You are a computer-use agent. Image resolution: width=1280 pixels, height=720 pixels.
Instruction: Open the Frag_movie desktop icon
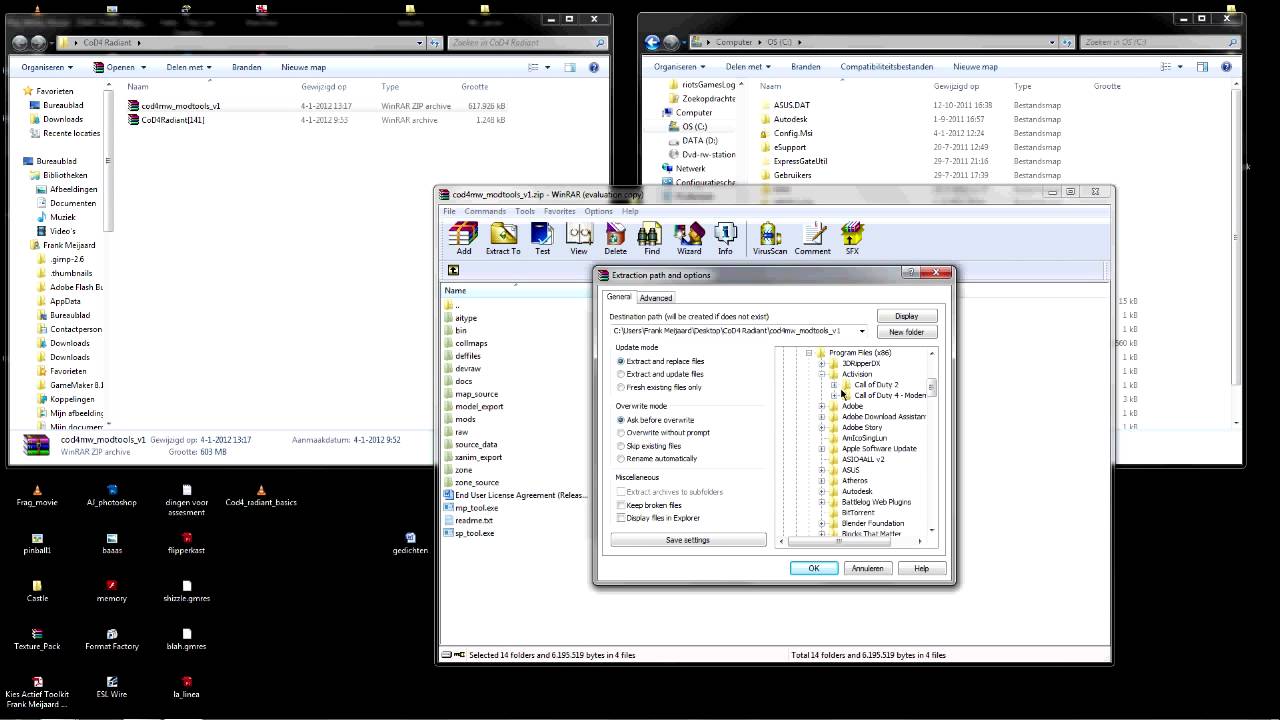click(37, 495)
